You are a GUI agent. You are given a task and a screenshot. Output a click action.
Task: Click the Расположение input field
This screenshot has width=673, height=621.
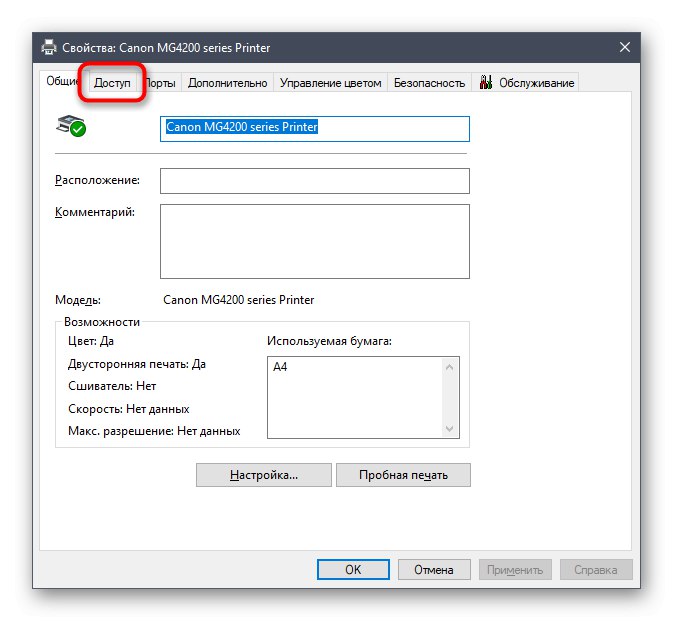pos(315,181)
